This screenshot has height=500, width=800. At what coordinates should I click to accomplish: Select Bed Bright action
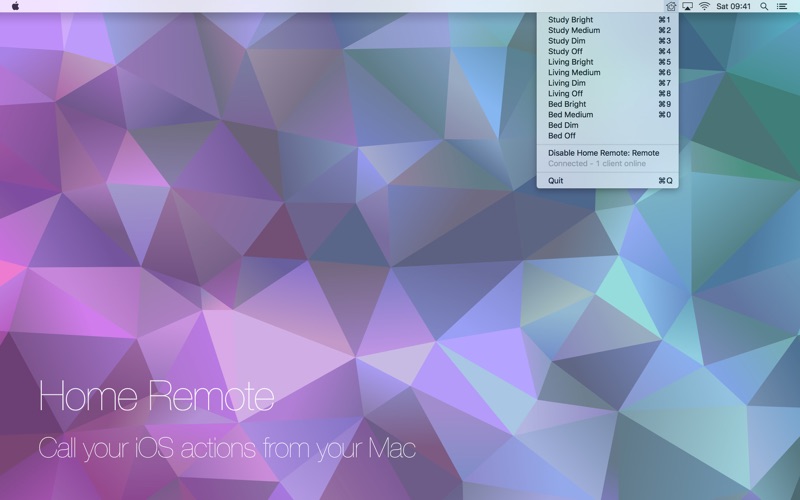(x=608, y=104)
